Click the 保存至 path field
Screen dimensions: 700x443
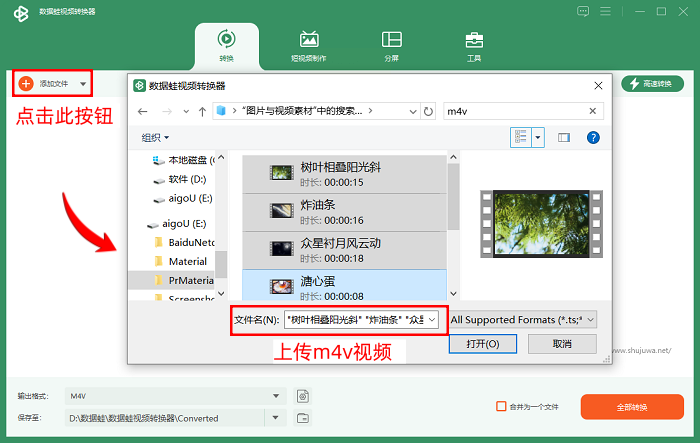pyautogui.click(x=165, y=418)
